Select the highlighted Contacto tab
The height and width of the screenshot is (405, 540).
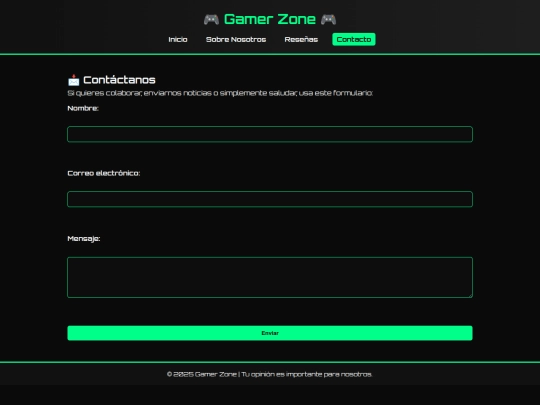click(354, 40)
